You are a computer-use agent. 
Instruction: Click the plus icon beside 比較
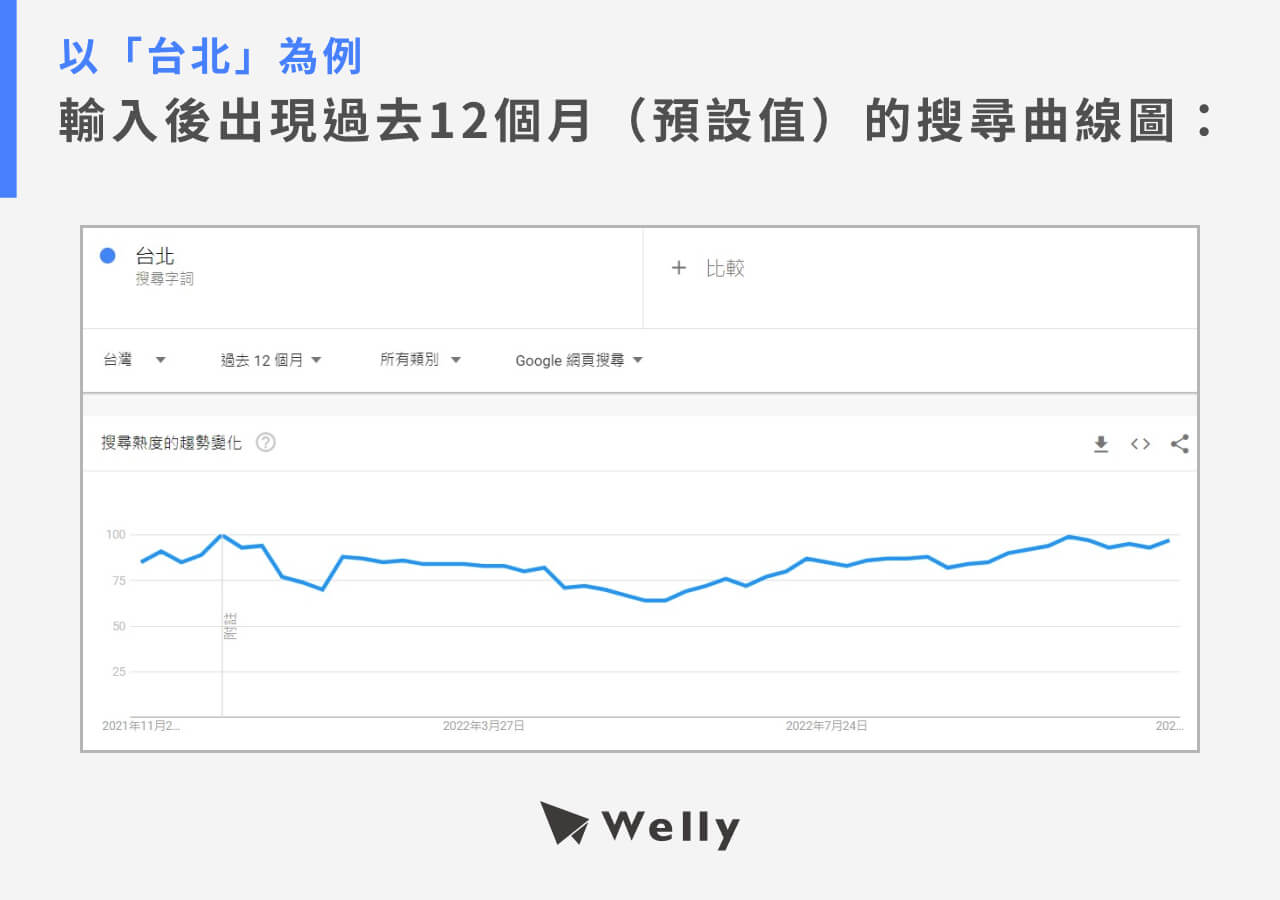pyautogui.click(x=678, y=268)
